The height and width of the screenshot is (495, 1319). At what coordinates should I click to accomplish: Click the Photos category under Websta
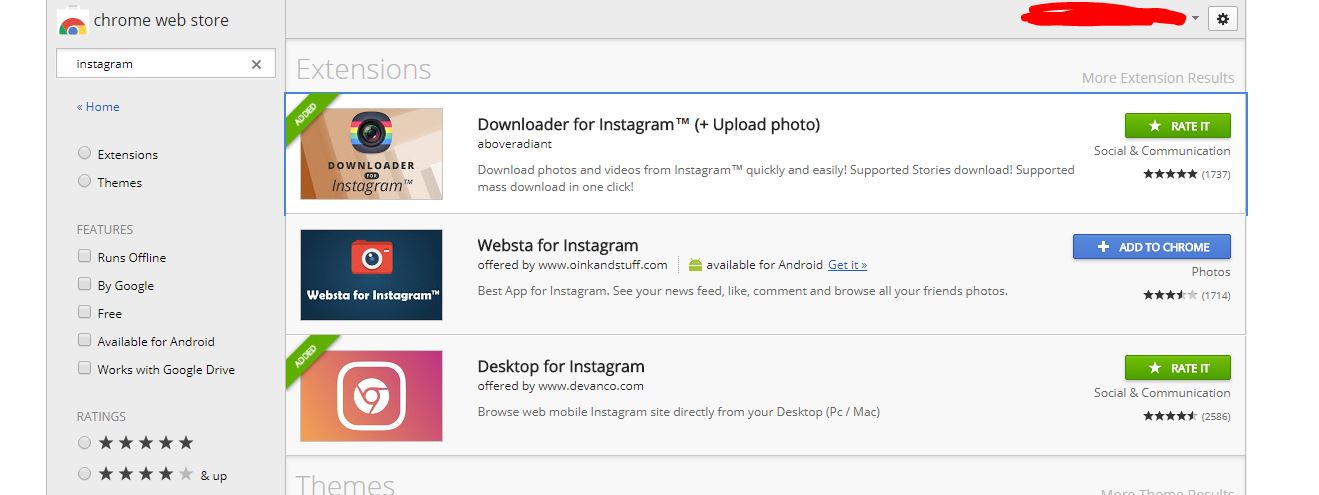pyautogui.click(x=1211, y=272)
